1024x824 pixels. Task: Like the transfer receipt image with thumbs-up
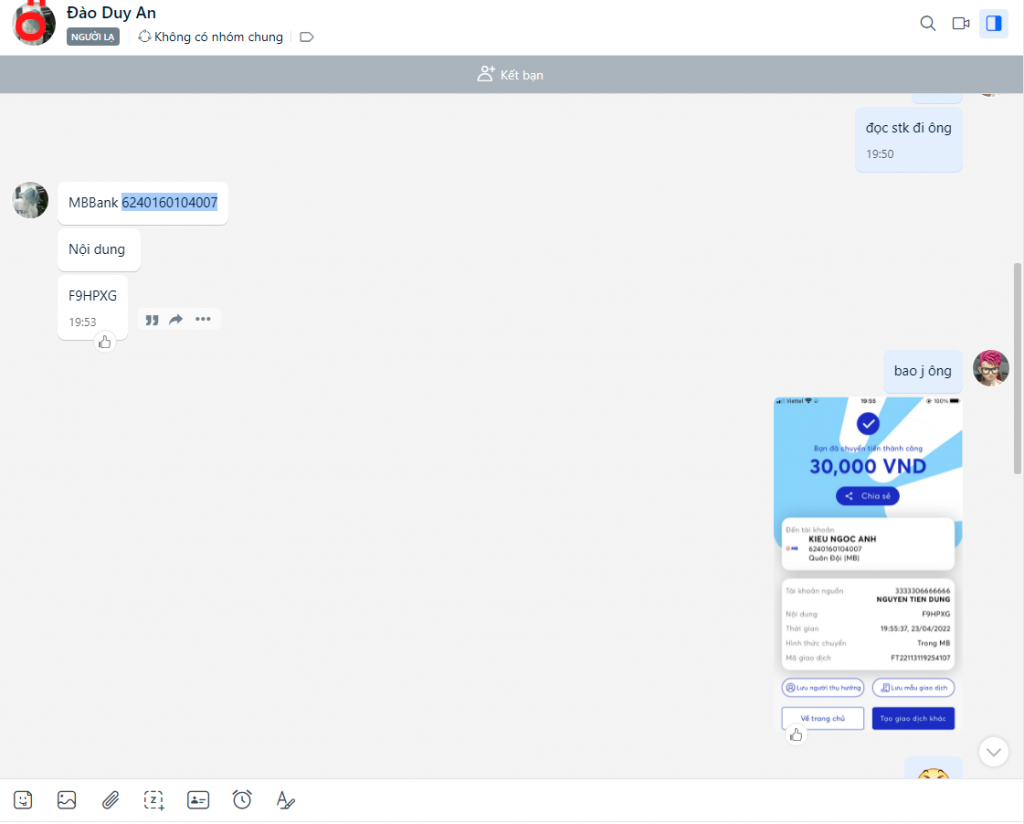point(796,736)
